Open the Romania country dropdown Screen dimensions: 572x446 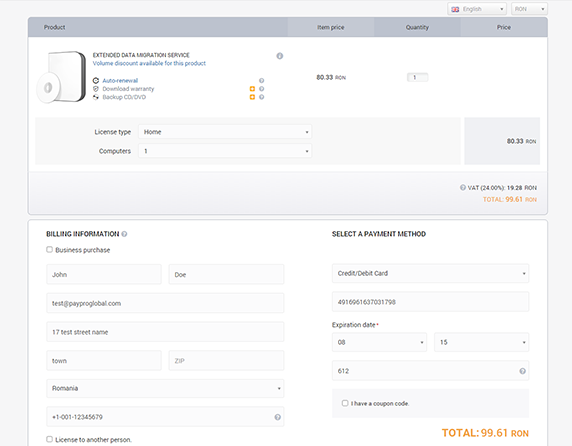click(x=165, y=388)
